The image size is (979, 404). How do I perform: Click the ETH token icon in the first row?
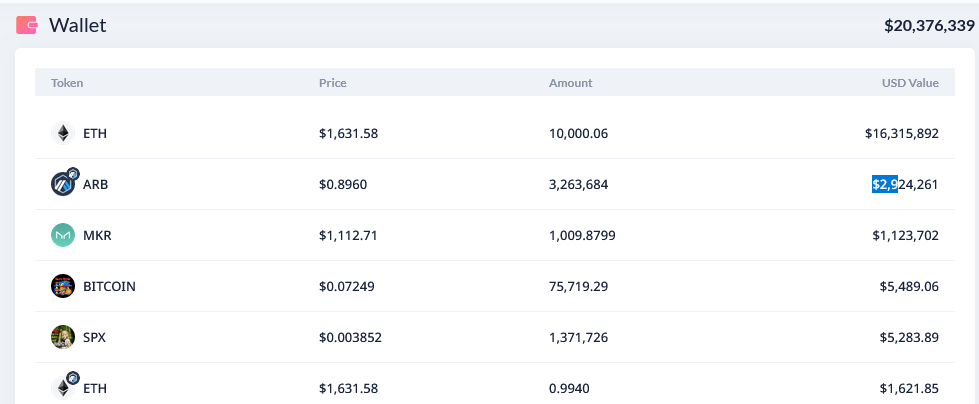pyautogui.click(x=63, y=133)
